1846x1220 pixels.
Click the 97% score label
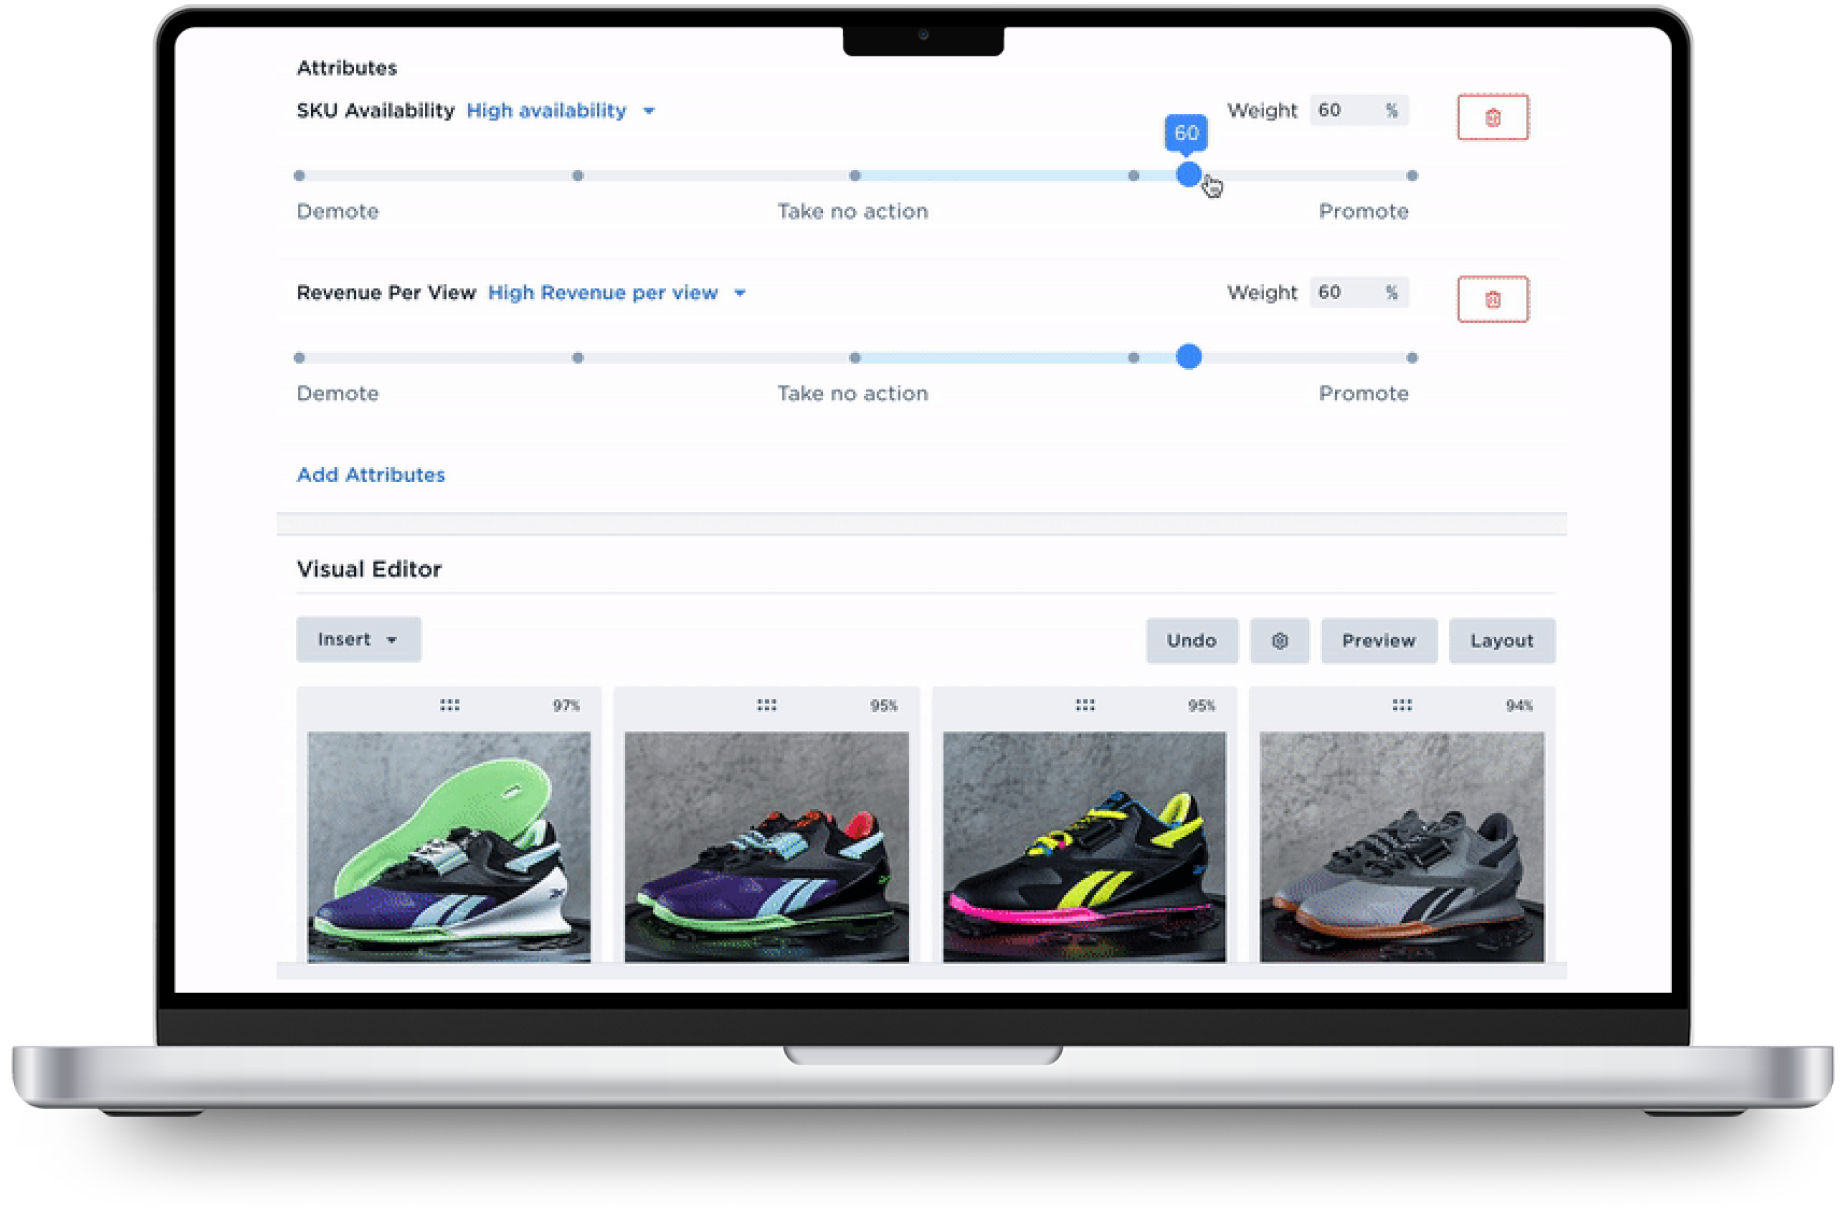pos(566,706)
